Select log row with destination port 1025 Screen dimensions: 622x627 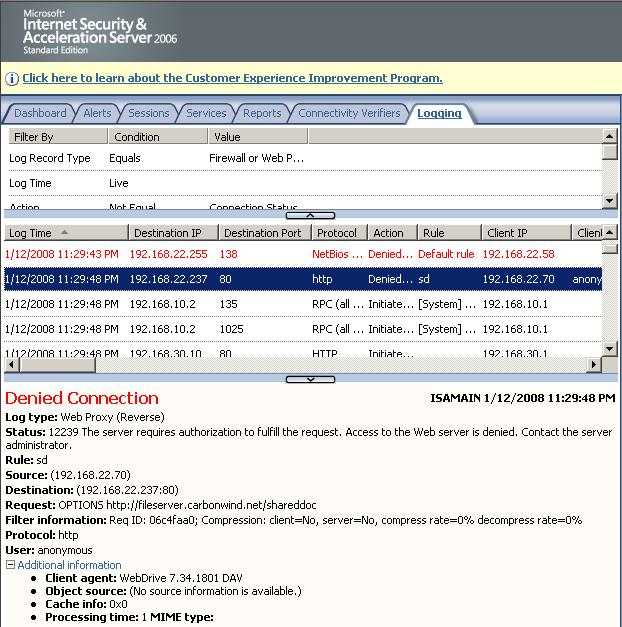[303, 329]
